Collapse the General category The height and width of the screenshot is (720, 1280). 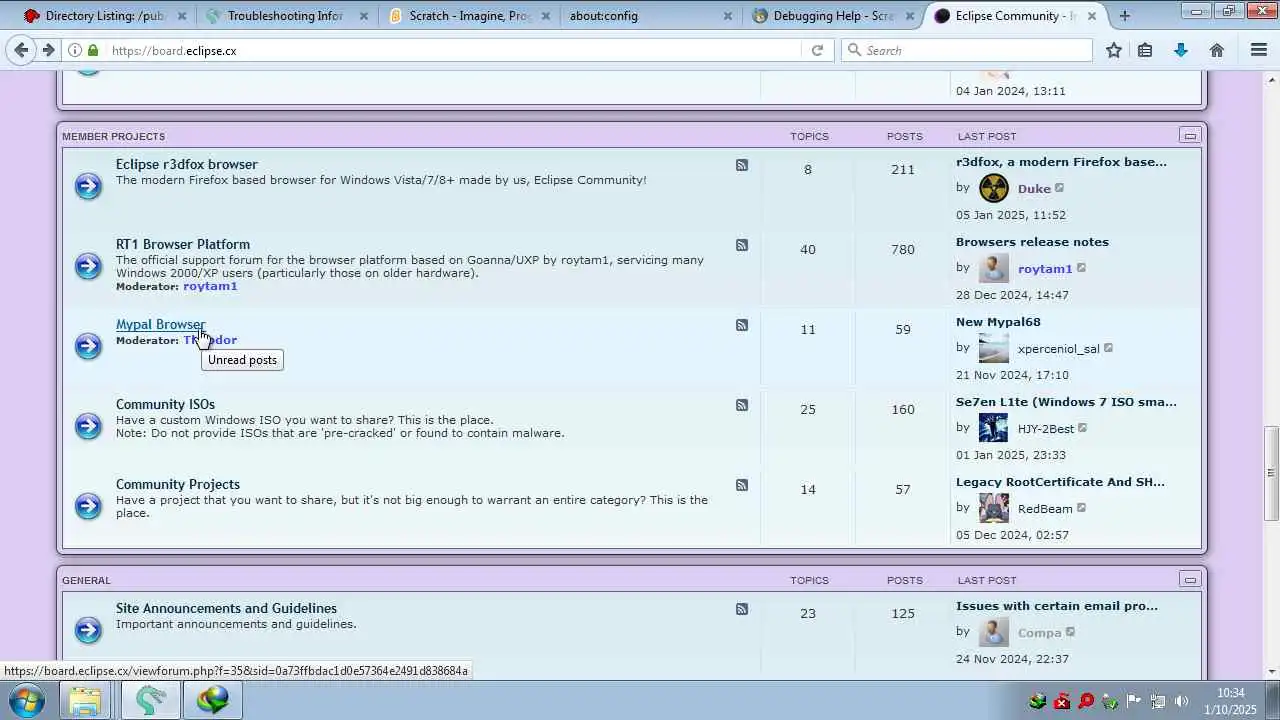pyautogui.click(x=1189, y=580)
